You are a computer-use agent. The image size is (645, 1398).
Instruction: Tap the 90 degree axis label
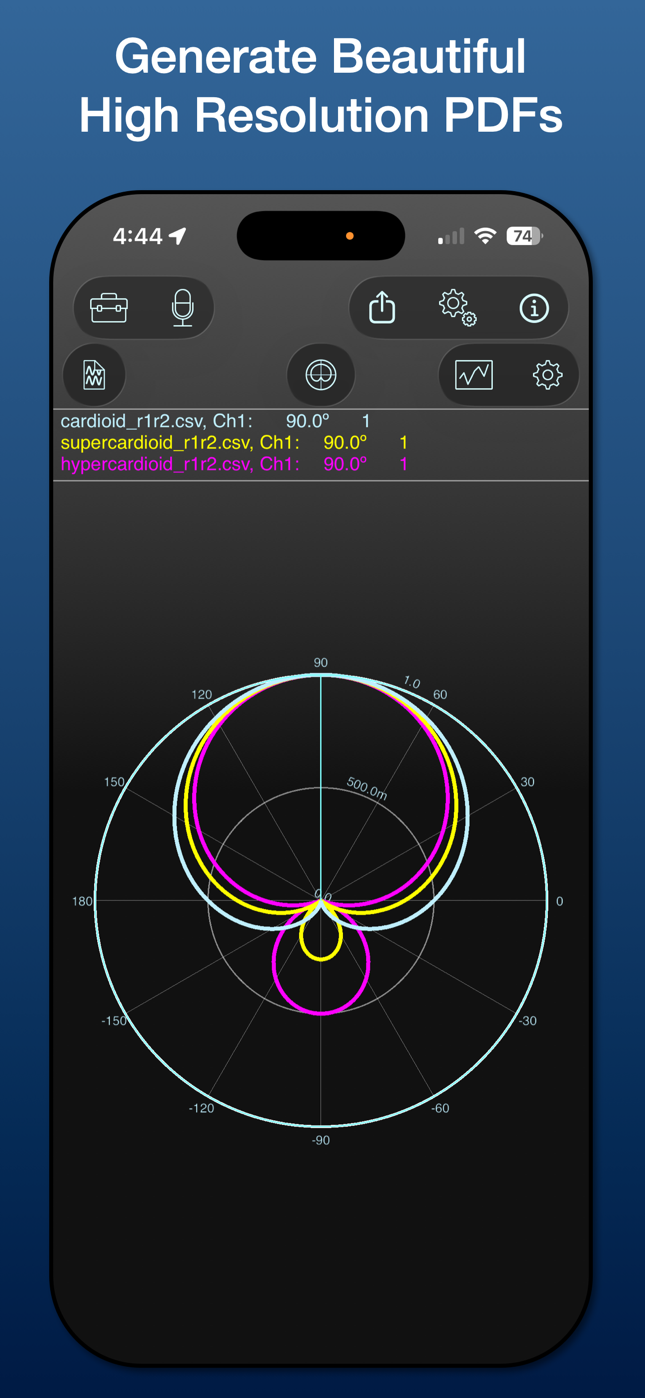(321, 663)
